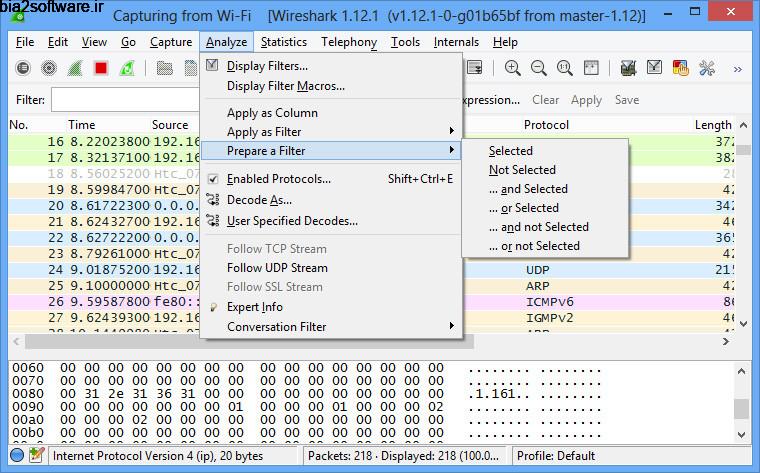
Task: Click the open capture file folder icon
Action: [165, 68]
